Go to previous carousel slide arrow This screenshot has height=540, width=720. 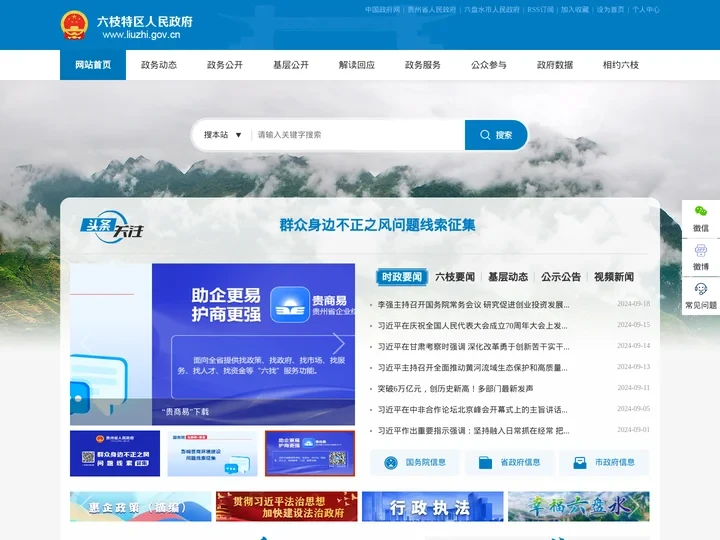(x=85, y=343)
